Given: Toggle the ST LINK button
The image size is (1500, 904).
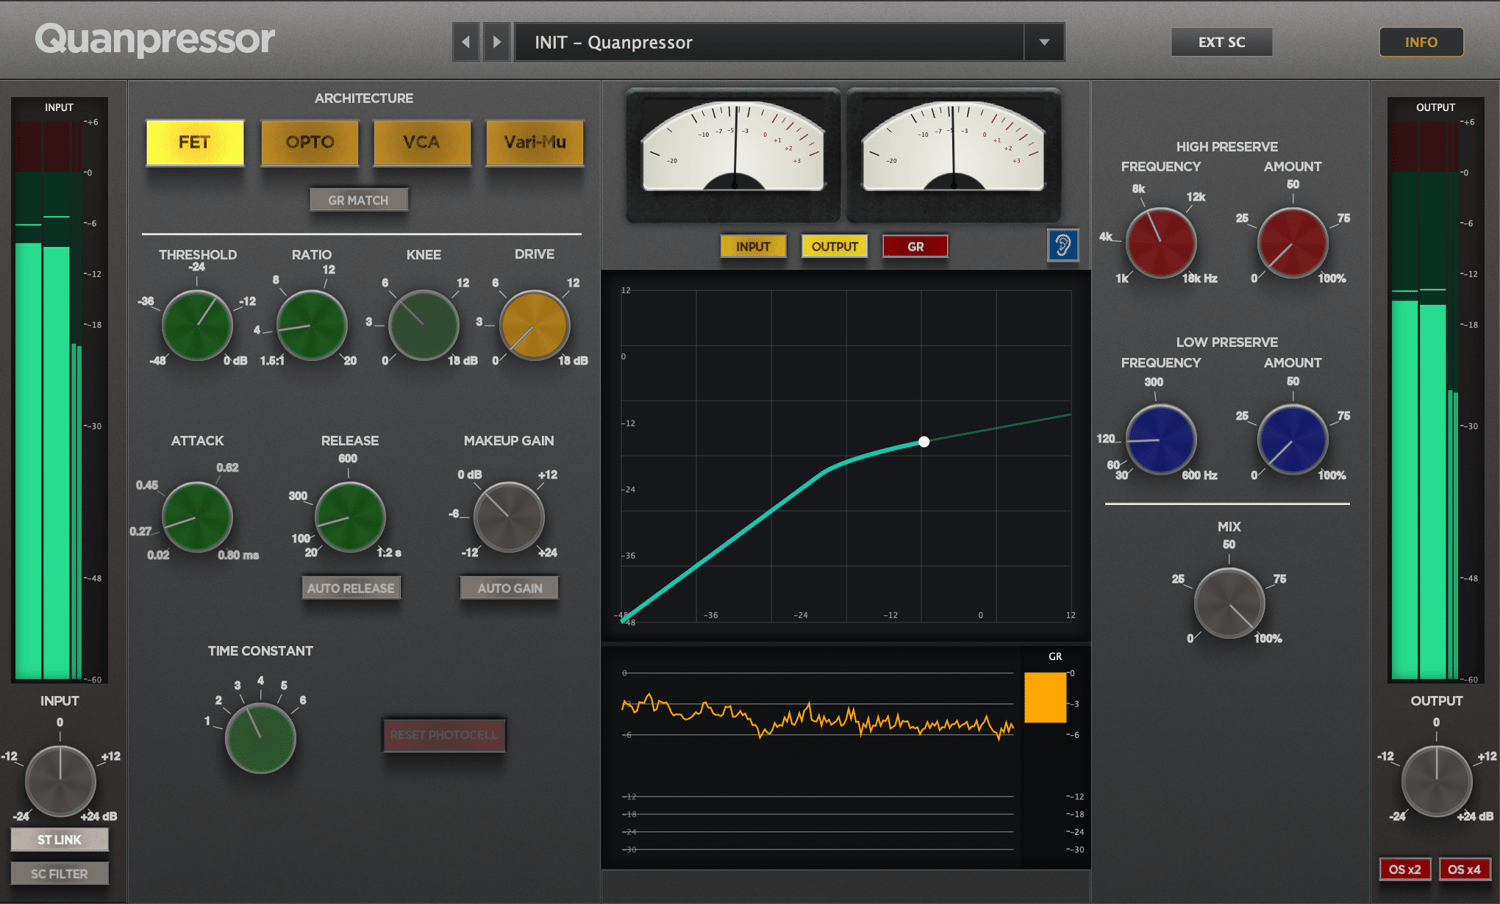Looking at the screenshot, I should coord(60,840).
